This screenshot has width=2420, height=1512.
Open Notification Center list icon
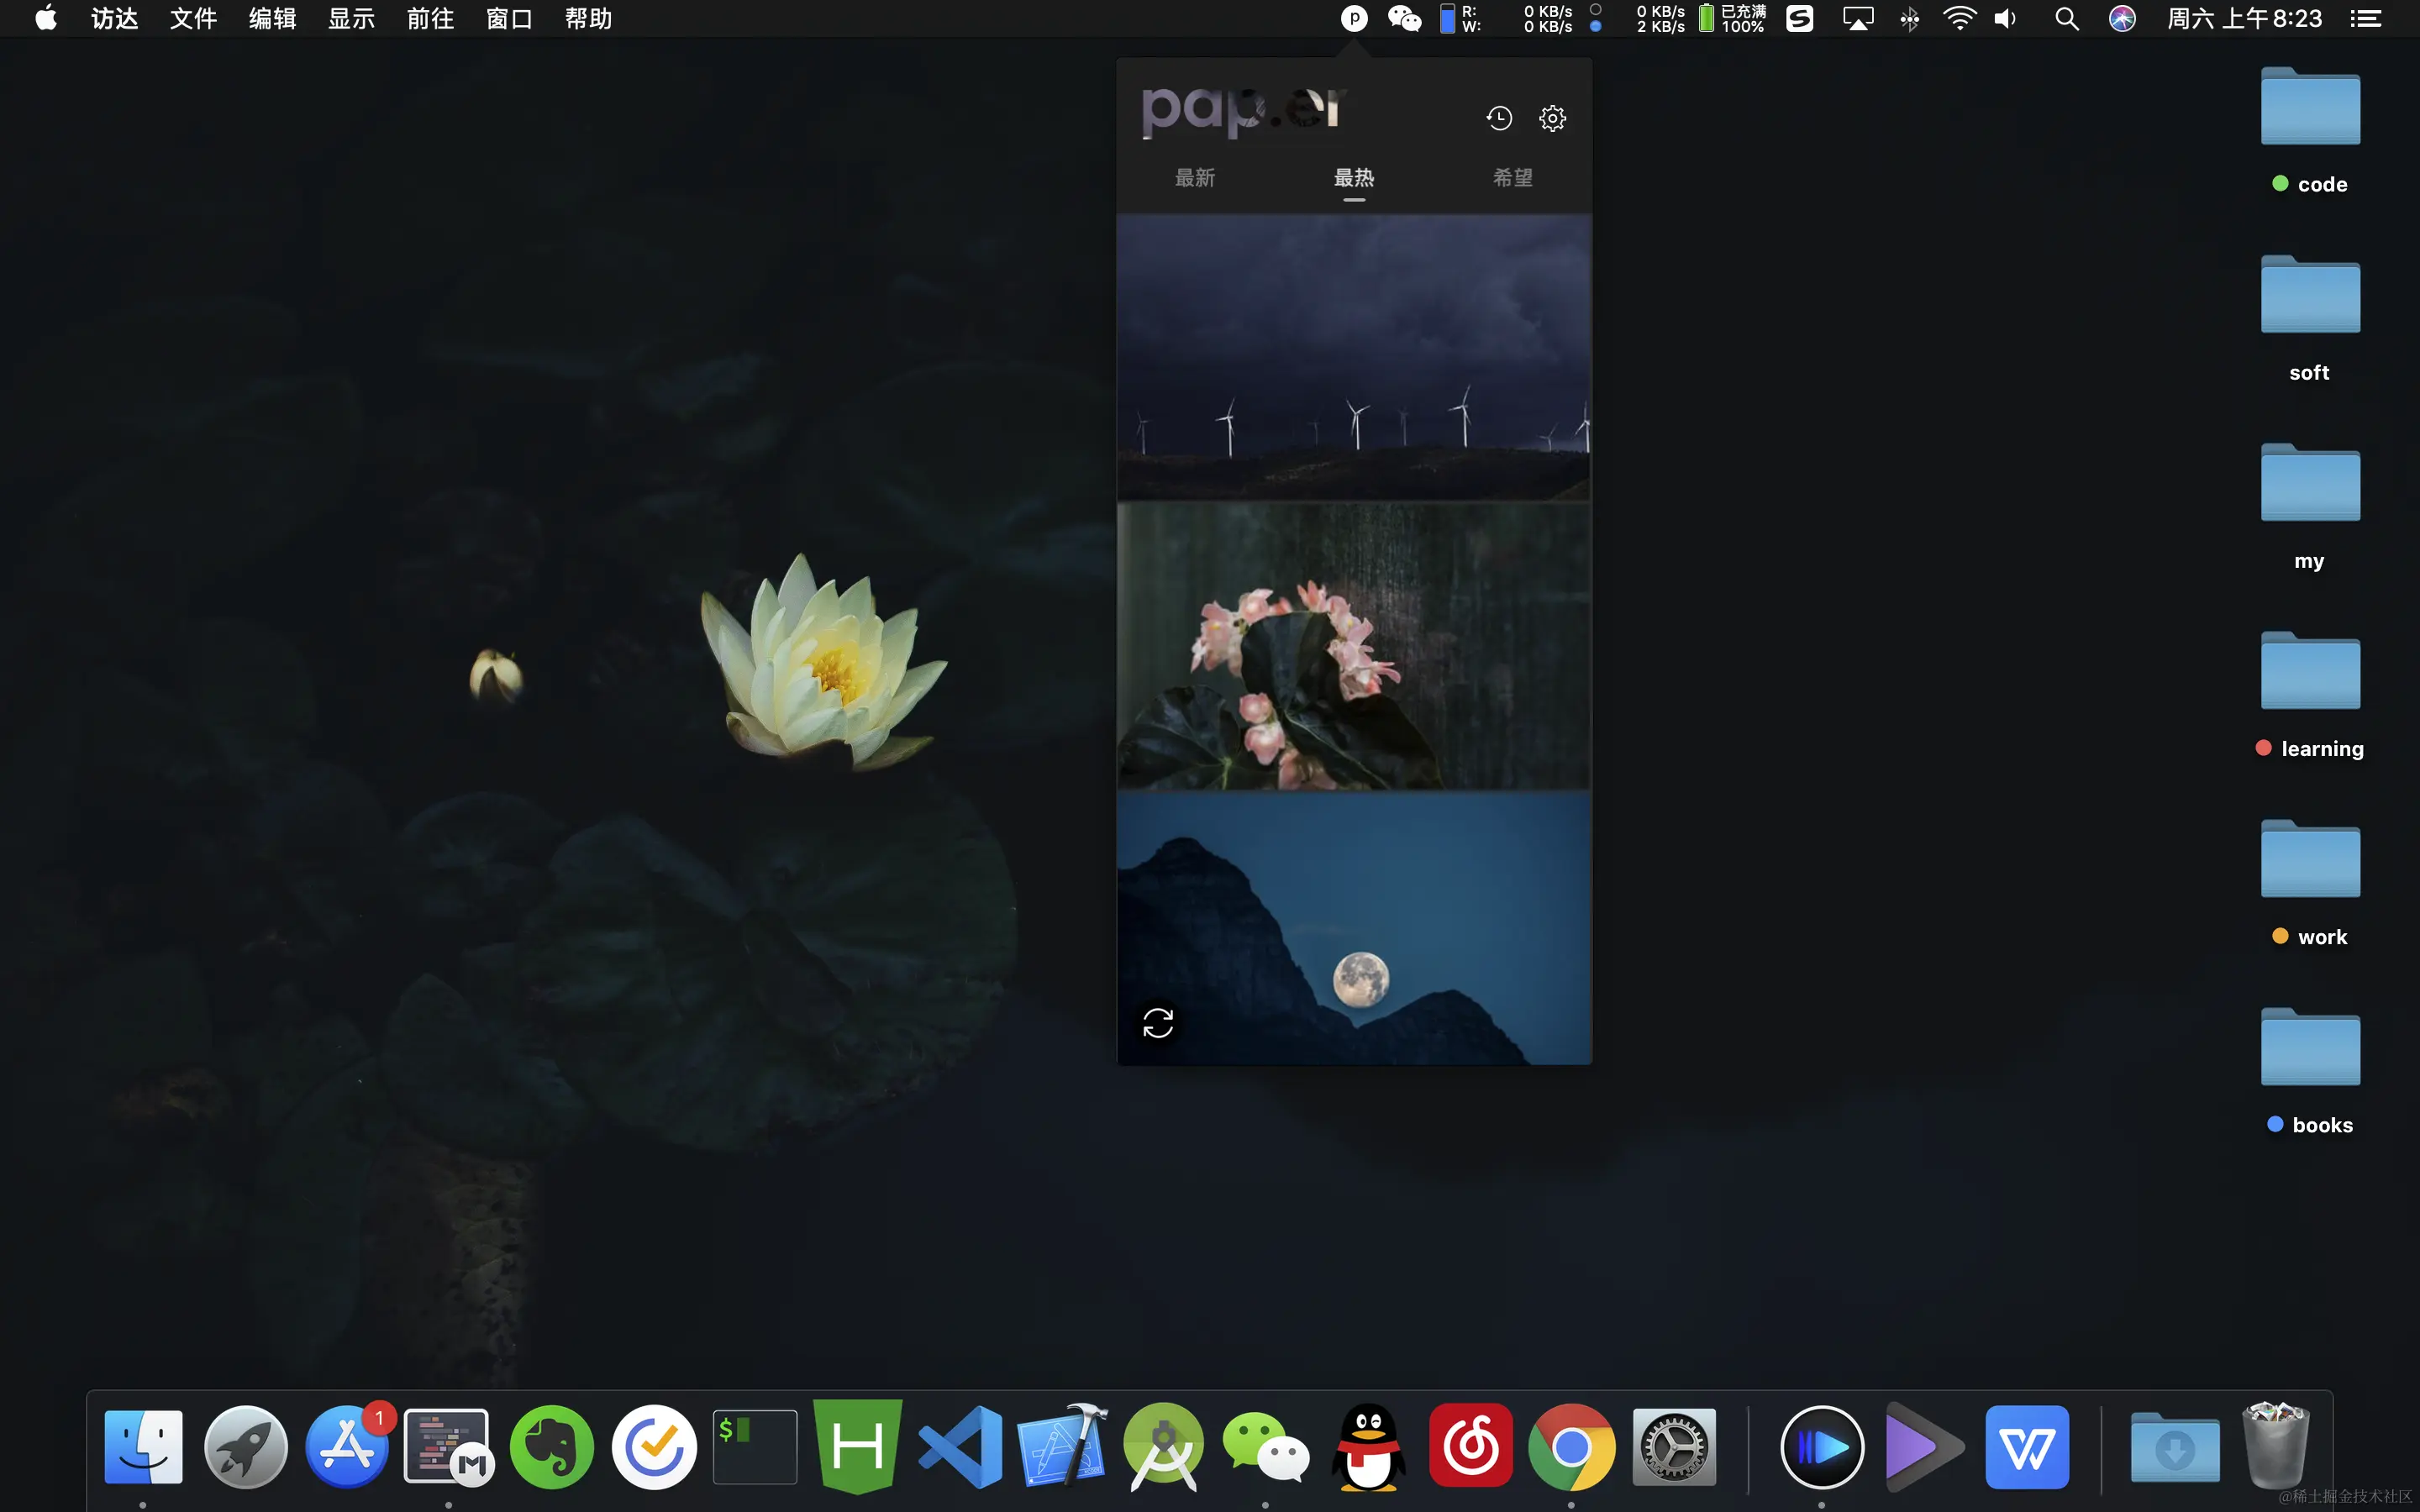(2365, 18)
